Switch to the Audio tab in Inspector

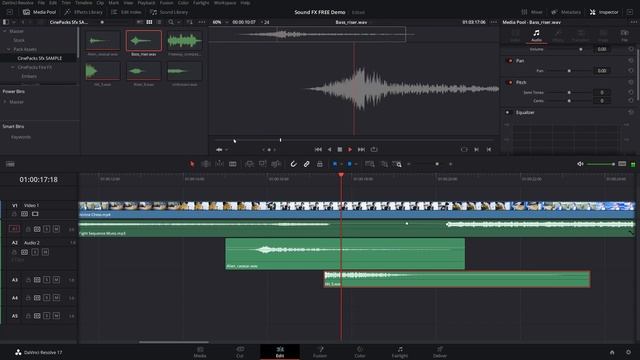click(536, 36)
